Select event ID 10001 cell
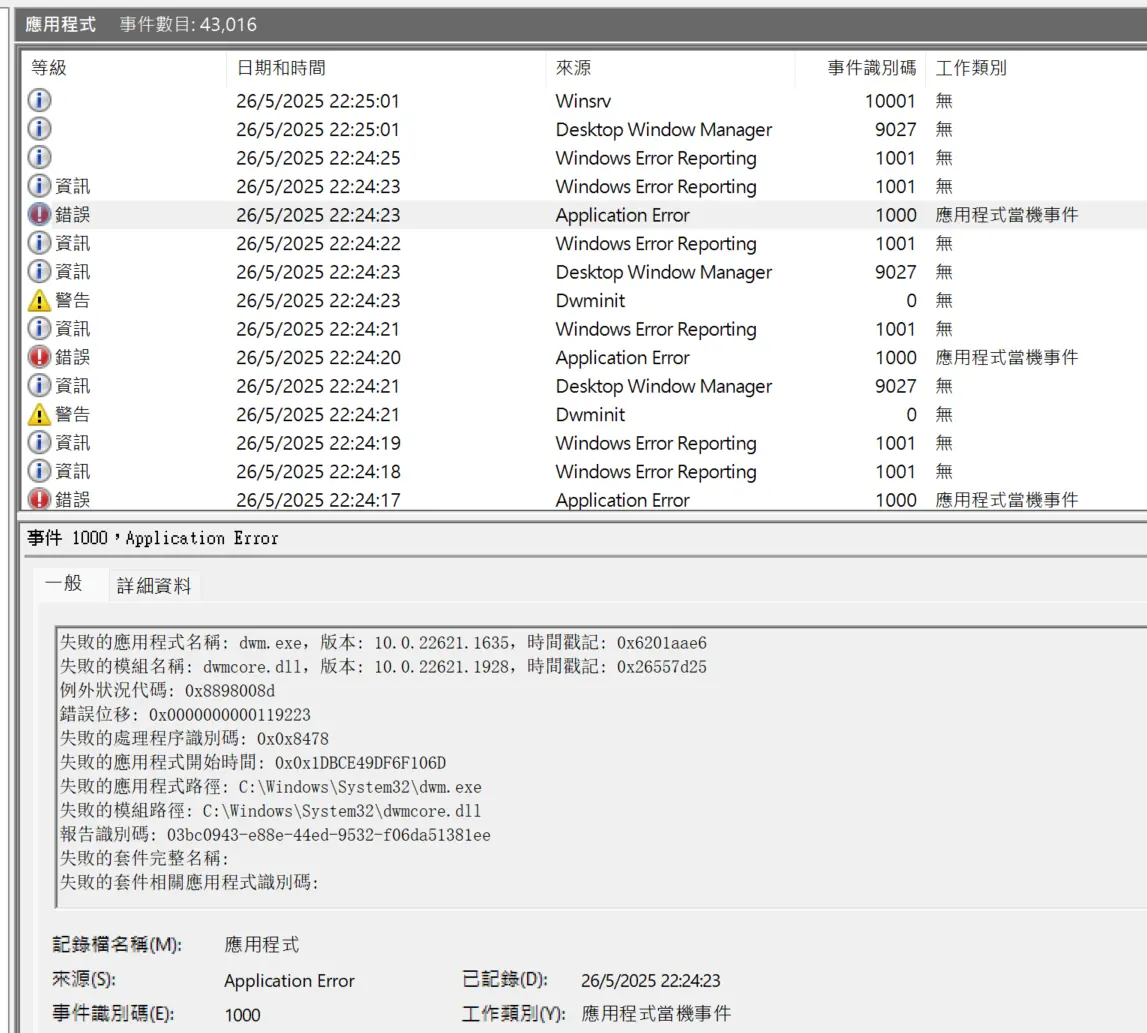 point(890,101)
